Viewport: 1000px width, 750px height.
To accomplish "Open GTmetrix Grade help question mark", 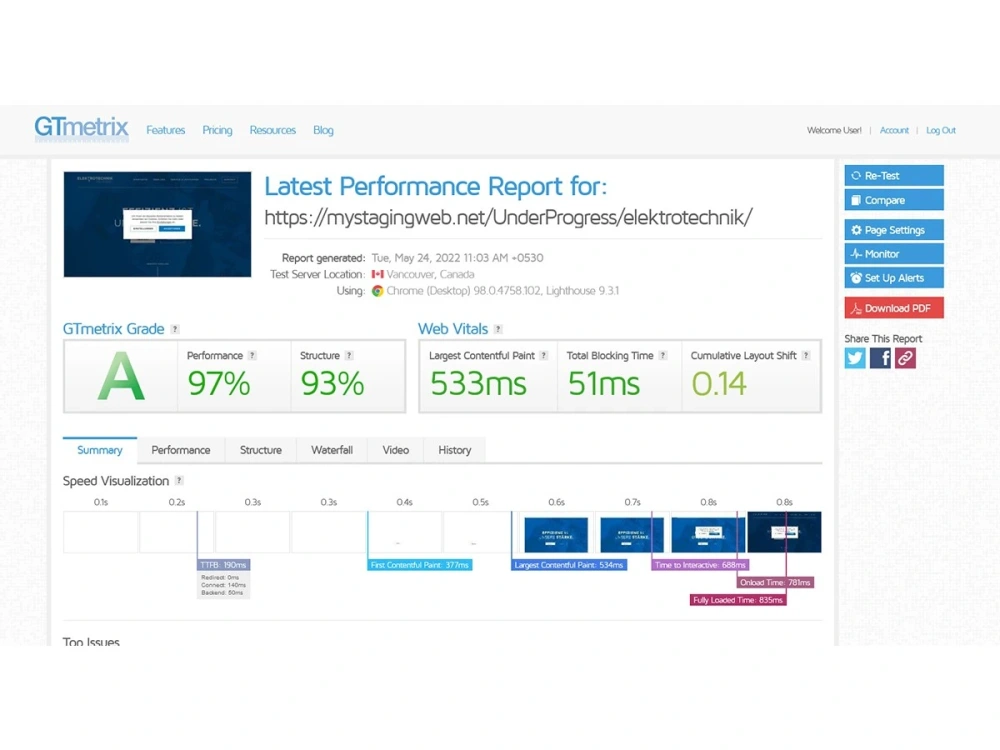I will click(x=175, y=329).
